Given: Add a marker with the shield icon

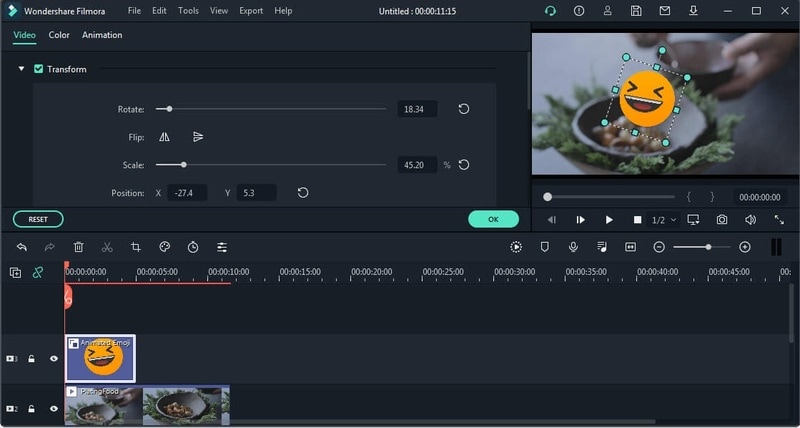Looking at the screenshot, I should point(545,247).
